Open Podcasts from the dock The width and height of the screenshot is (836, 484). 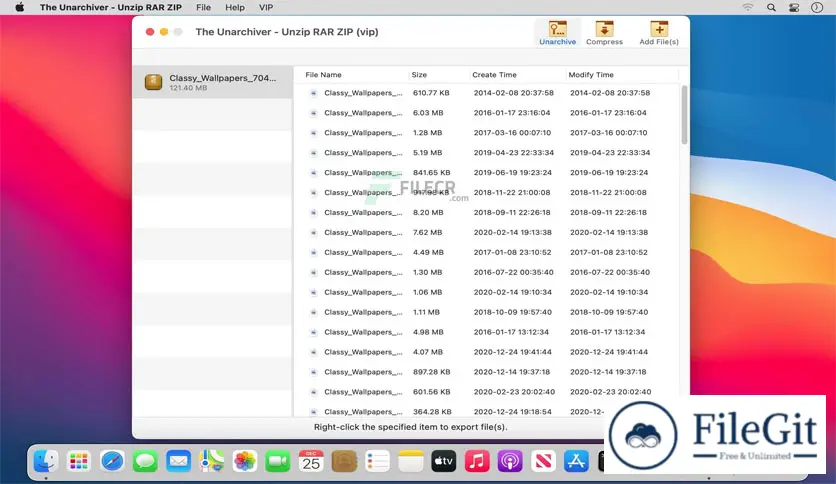510,461
